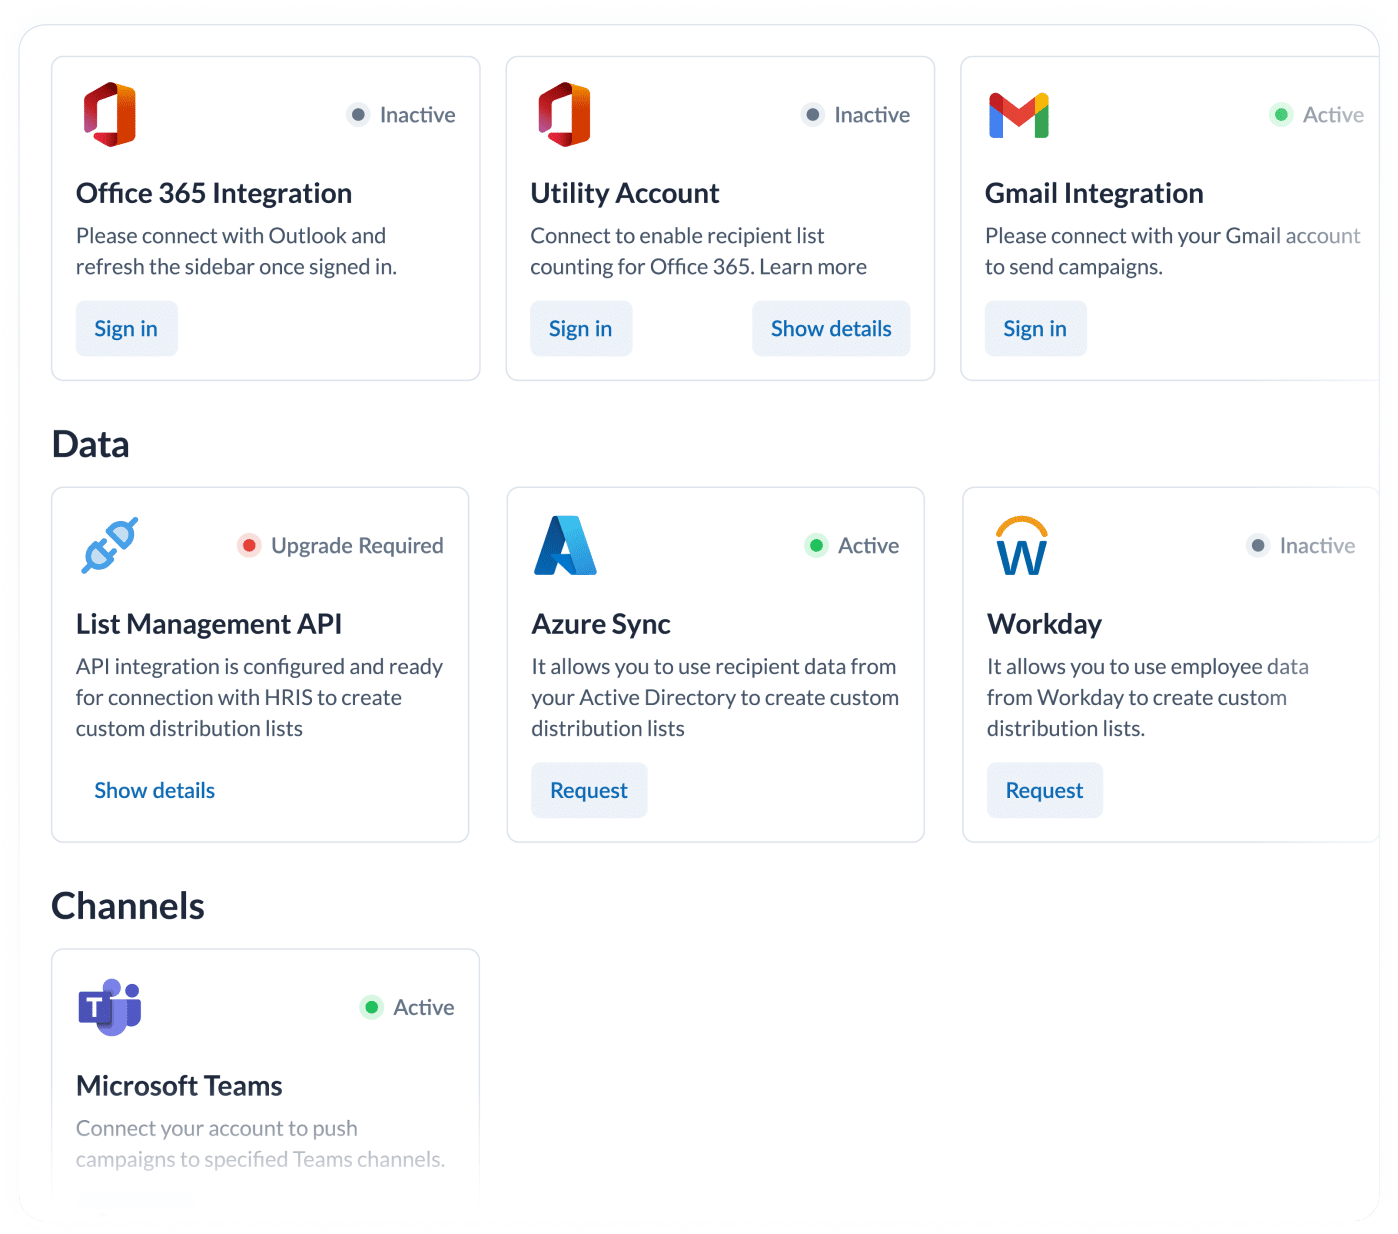Click the Workday logo icon
The image size is (1398, 1234).
point(1021,545)
